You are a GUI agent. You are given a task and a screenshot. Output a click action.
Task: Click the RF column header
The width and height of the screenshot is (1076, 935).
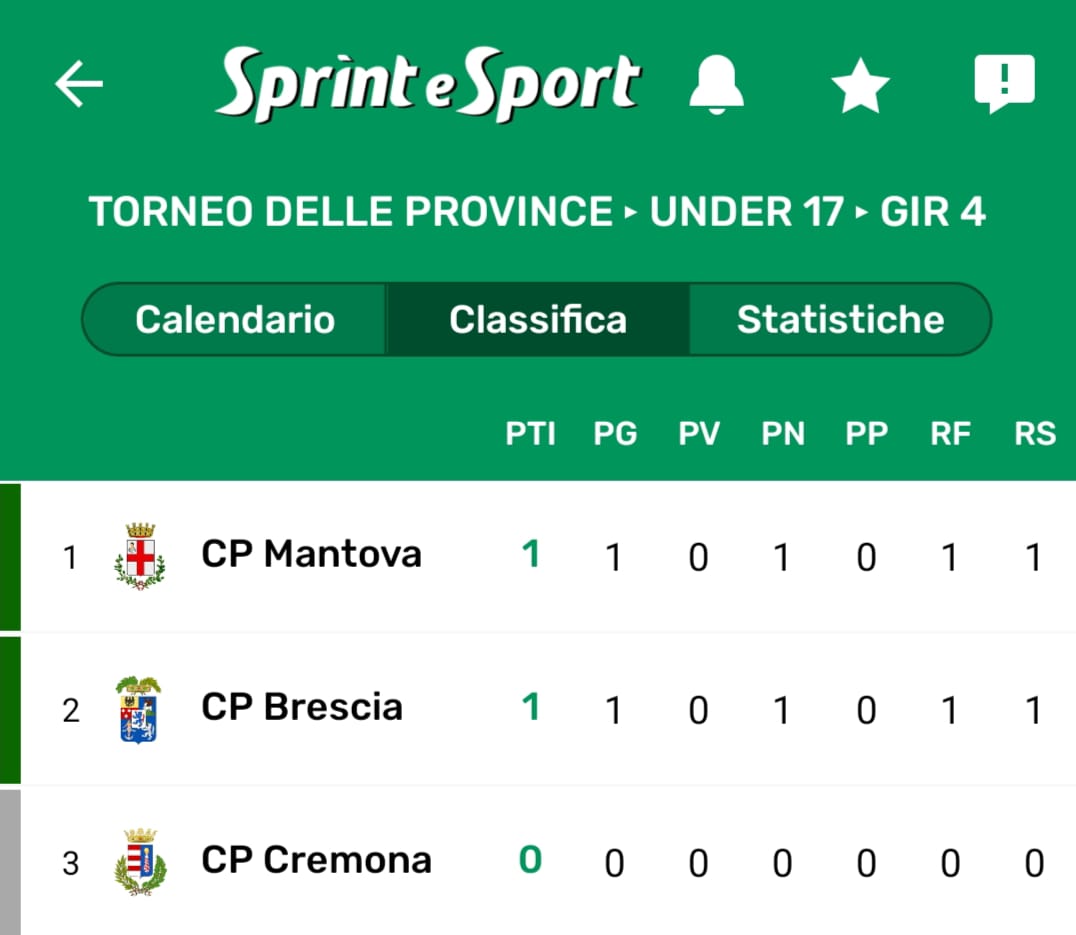click(950, 433)
